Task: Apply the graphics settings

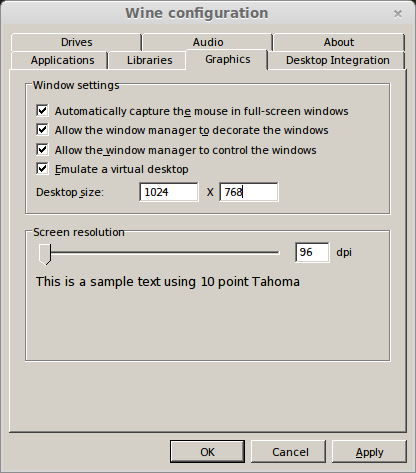Action: click(x=369, y=452)
